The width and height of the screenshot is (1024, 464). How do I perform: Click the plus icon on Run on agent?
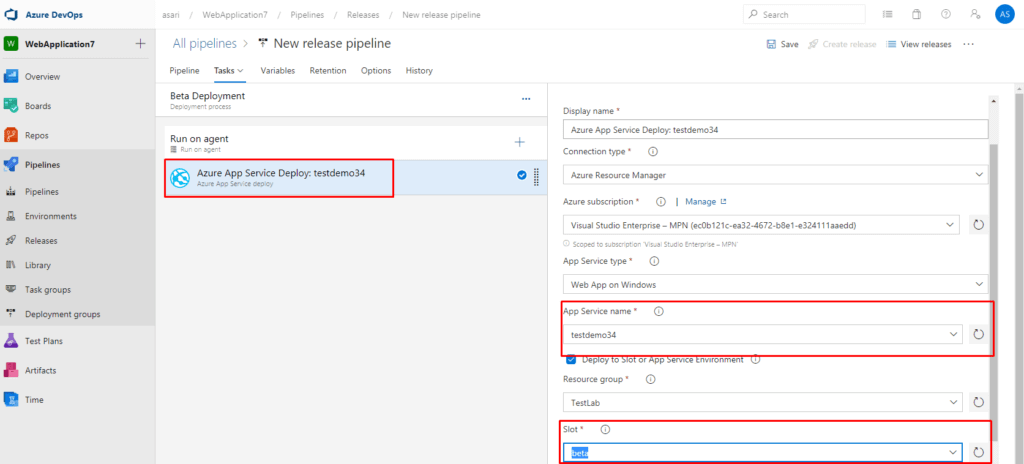[519, 142]
